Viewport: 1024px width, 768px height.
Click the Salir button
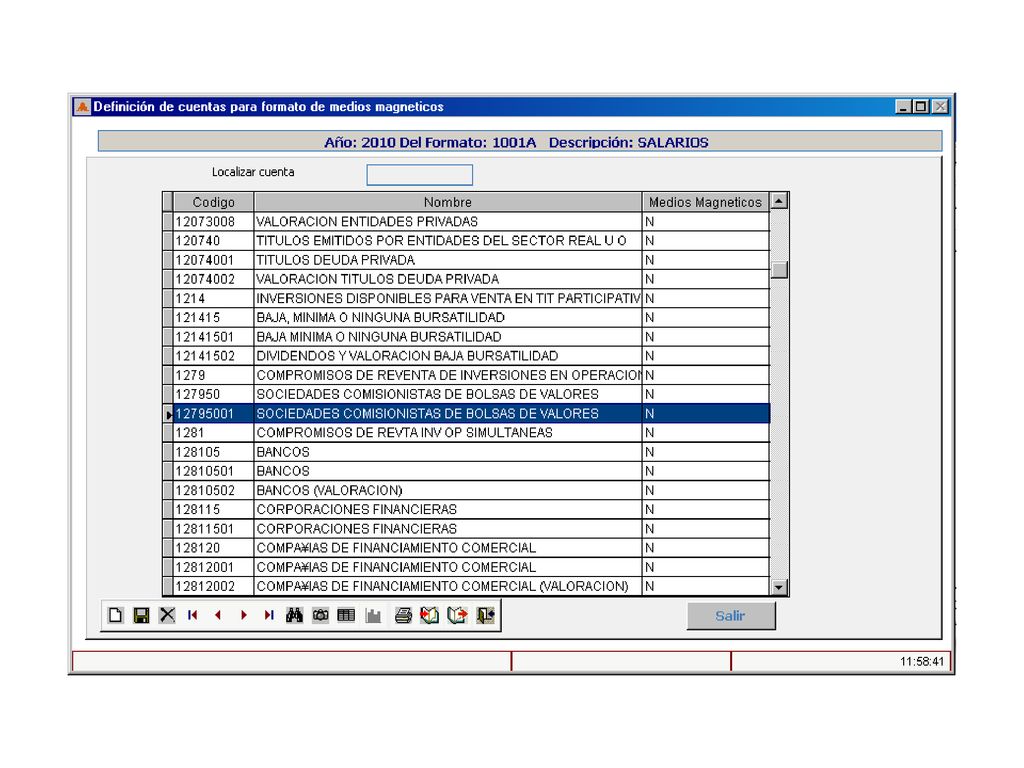point(731,616)
